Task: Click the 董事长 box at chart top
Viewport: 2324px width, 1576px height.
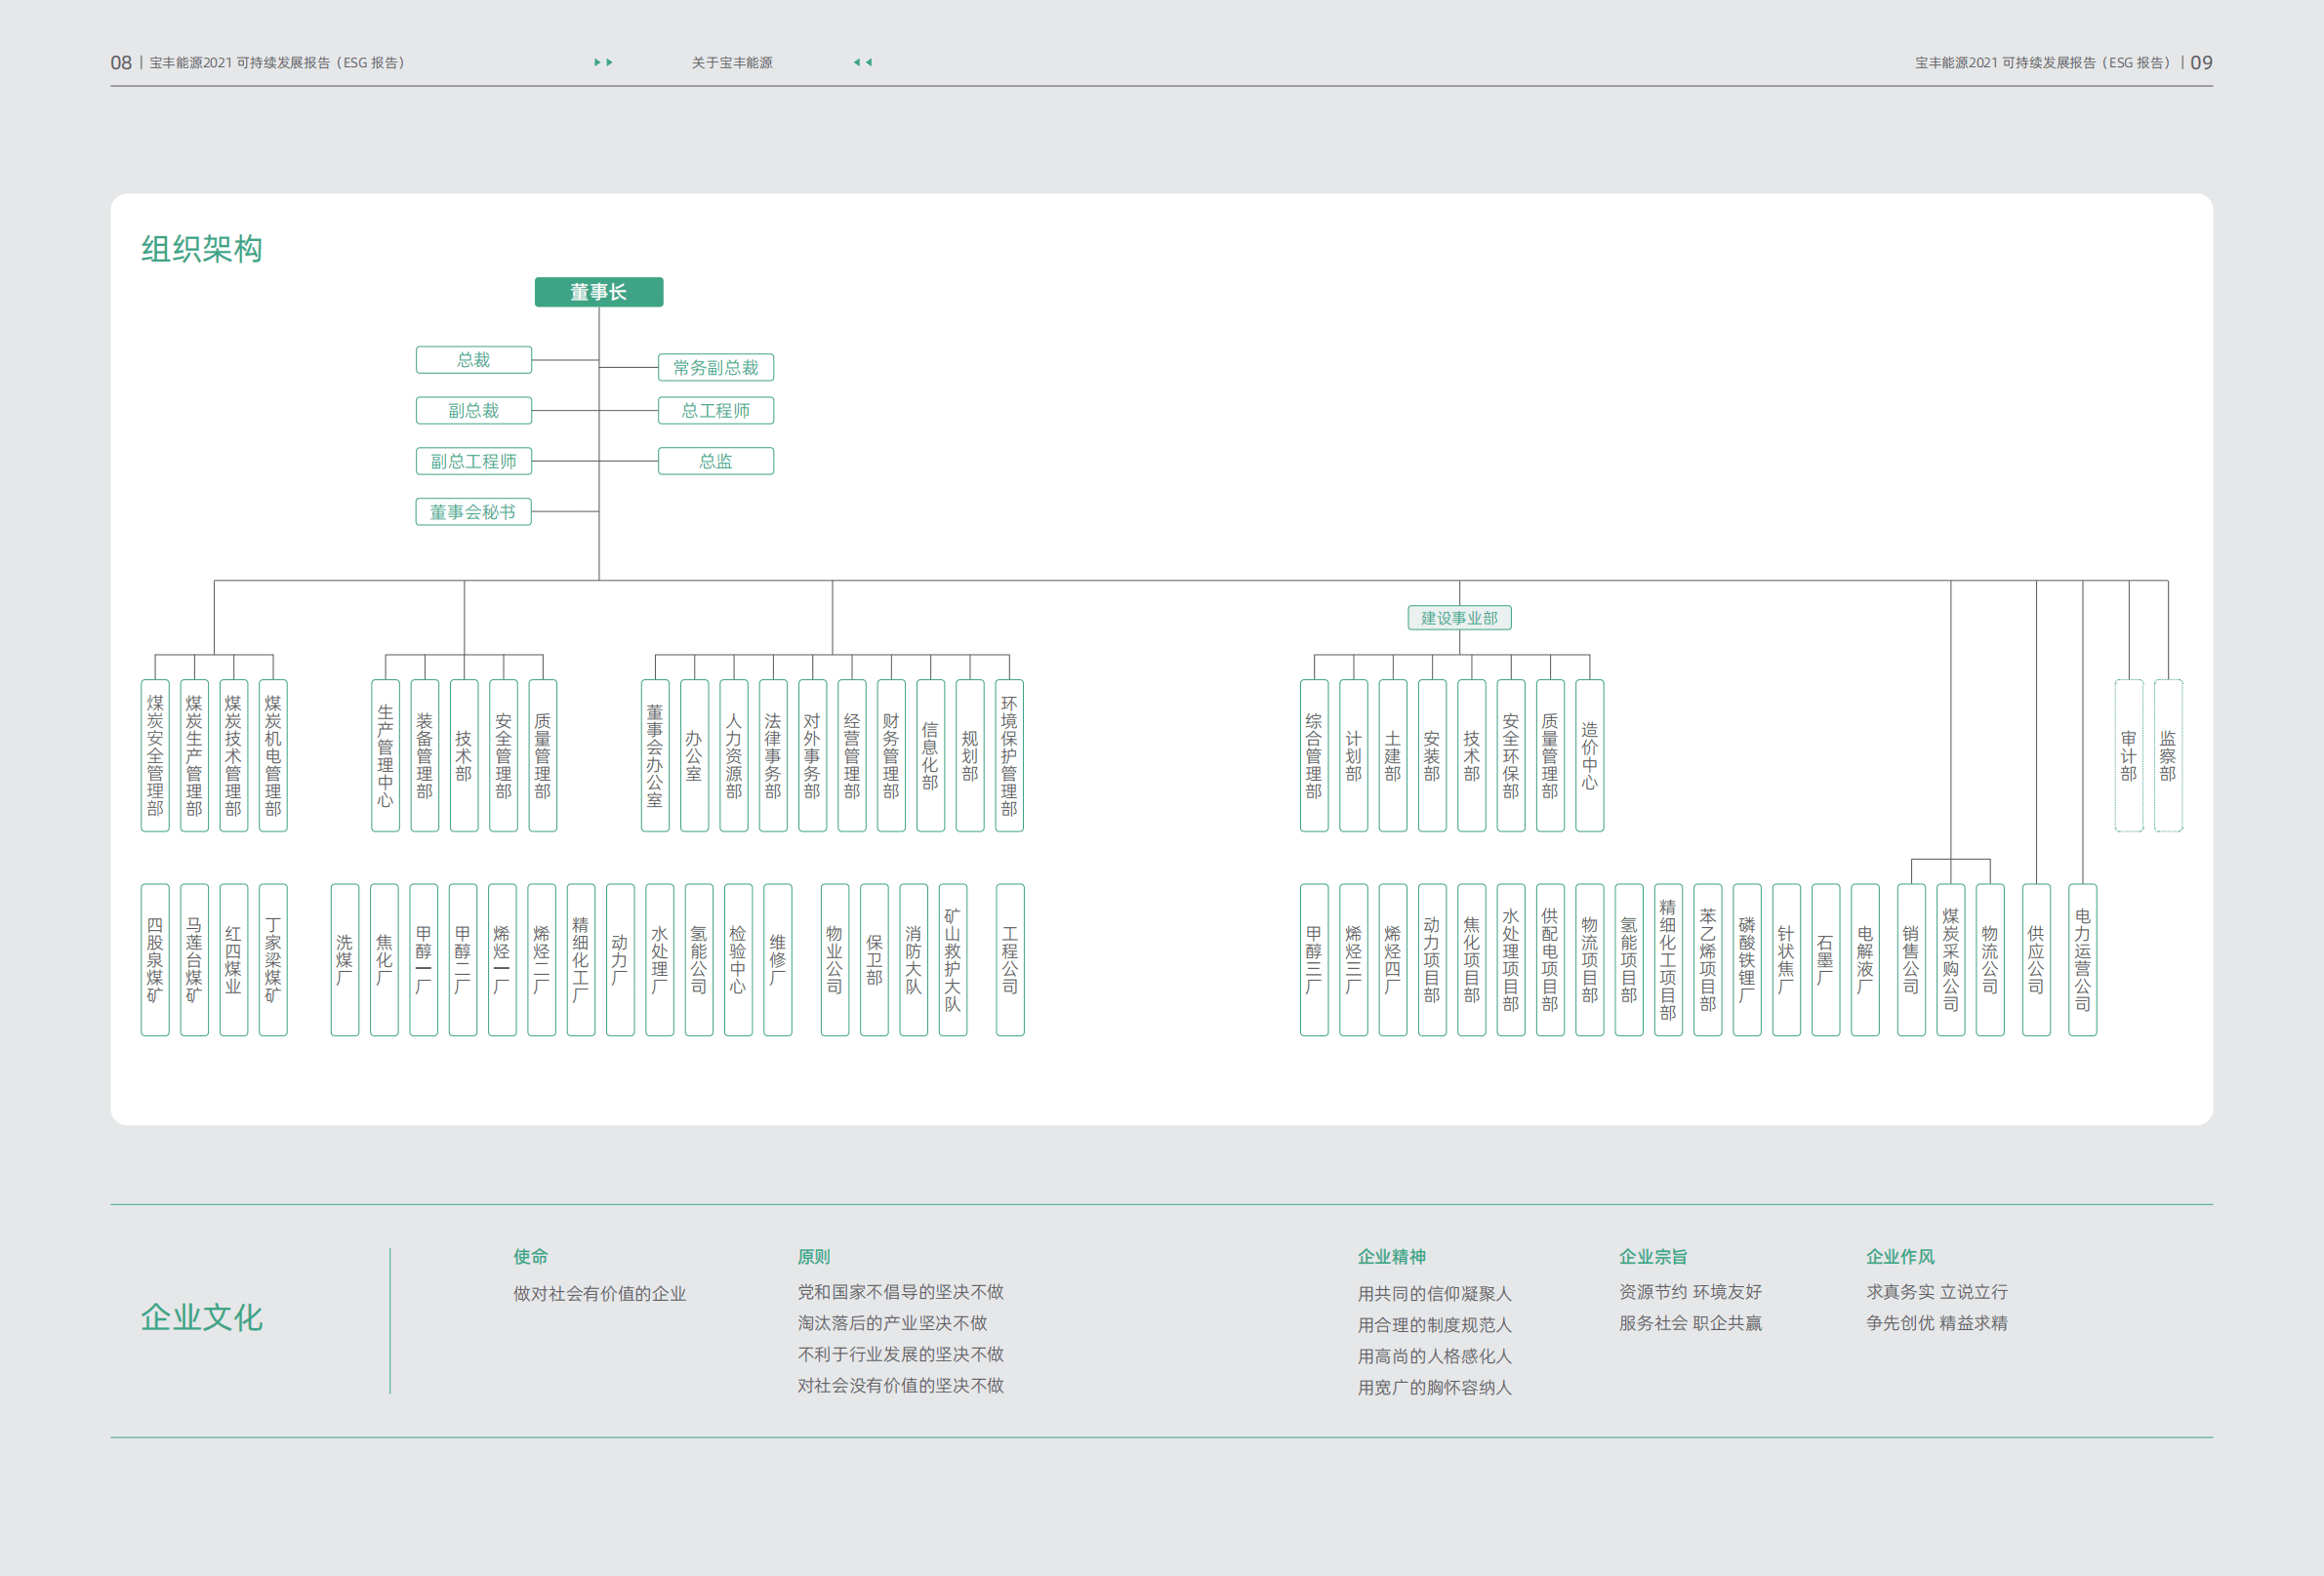Action: [x=598, y=292]
